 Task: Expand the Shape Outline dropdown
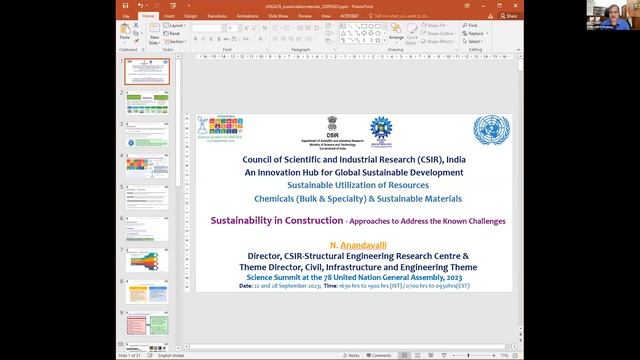438,33
